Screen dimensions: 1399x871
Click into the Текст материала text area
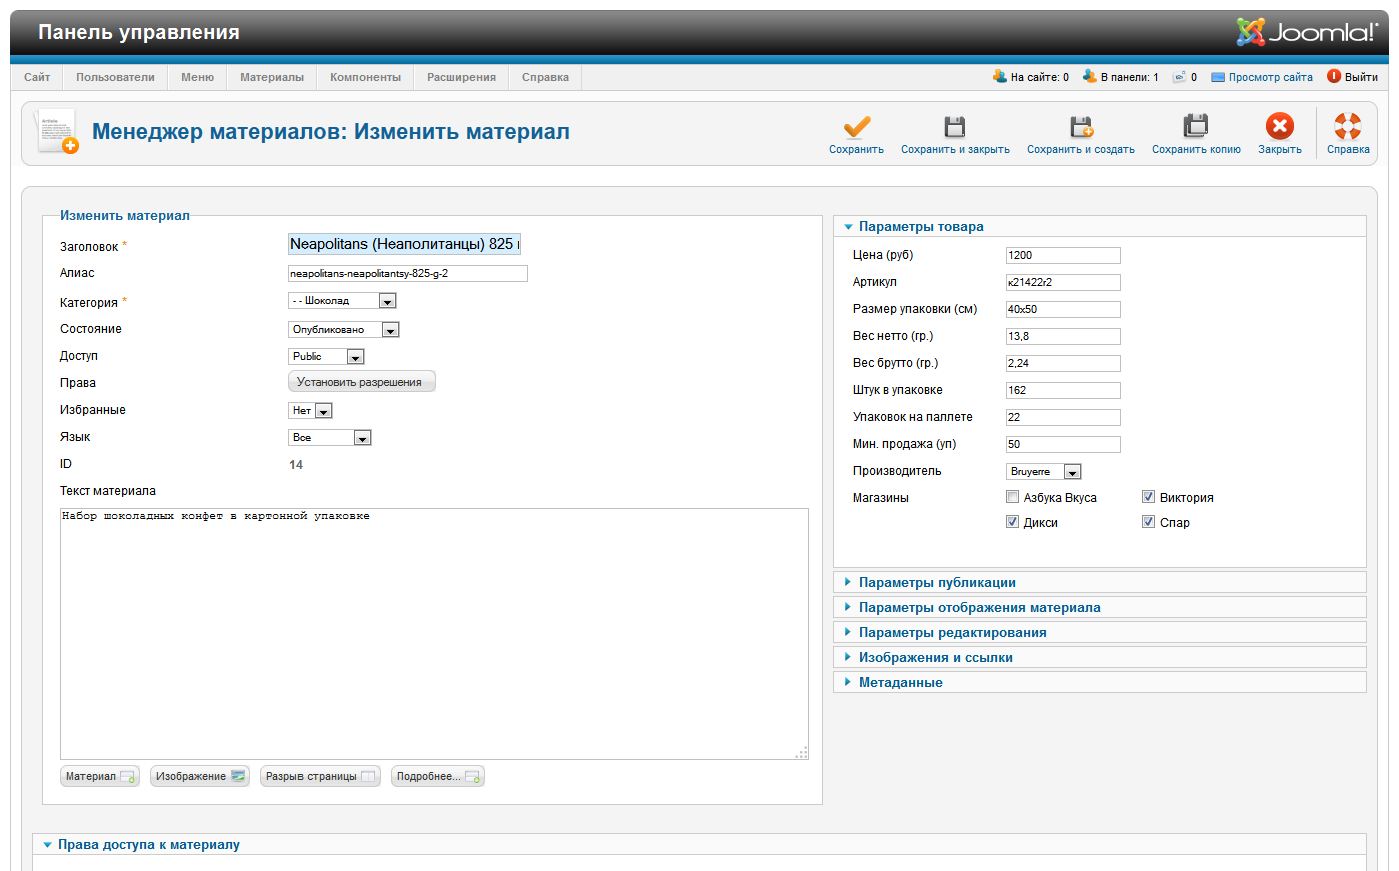pos(434,634)
